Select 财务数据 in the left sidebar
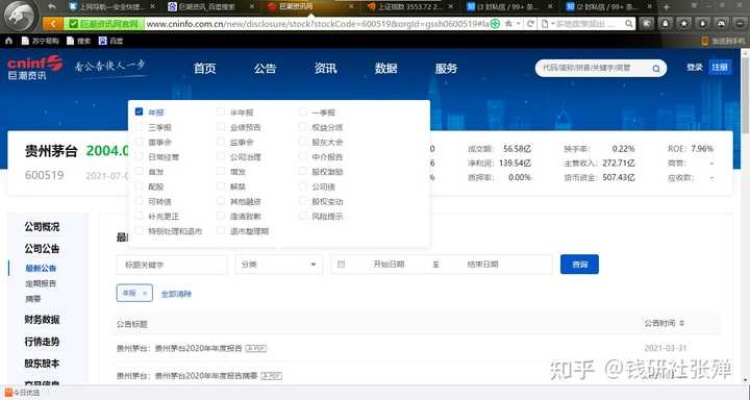This screenshot has width=750, height=400. [x=42, y=320]
